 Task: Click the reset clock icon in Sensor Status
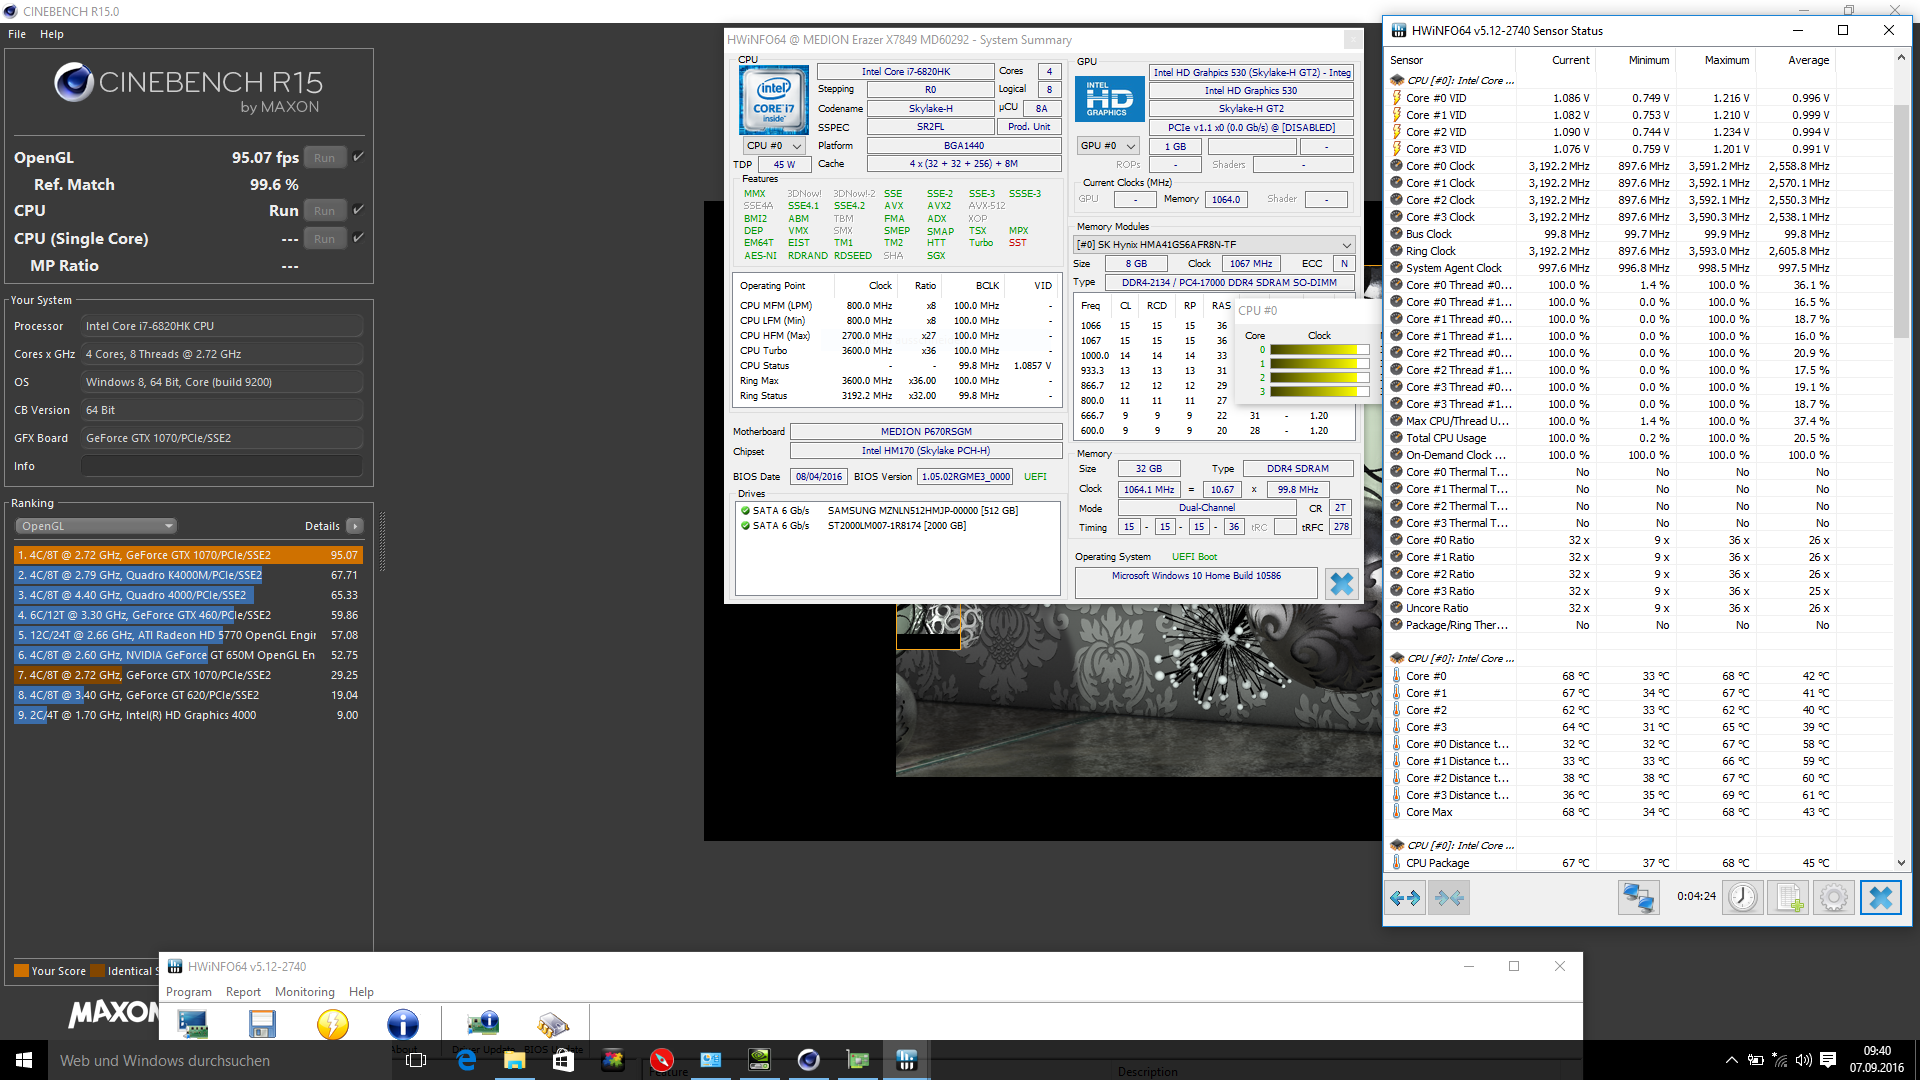(x=1742, y=897)
